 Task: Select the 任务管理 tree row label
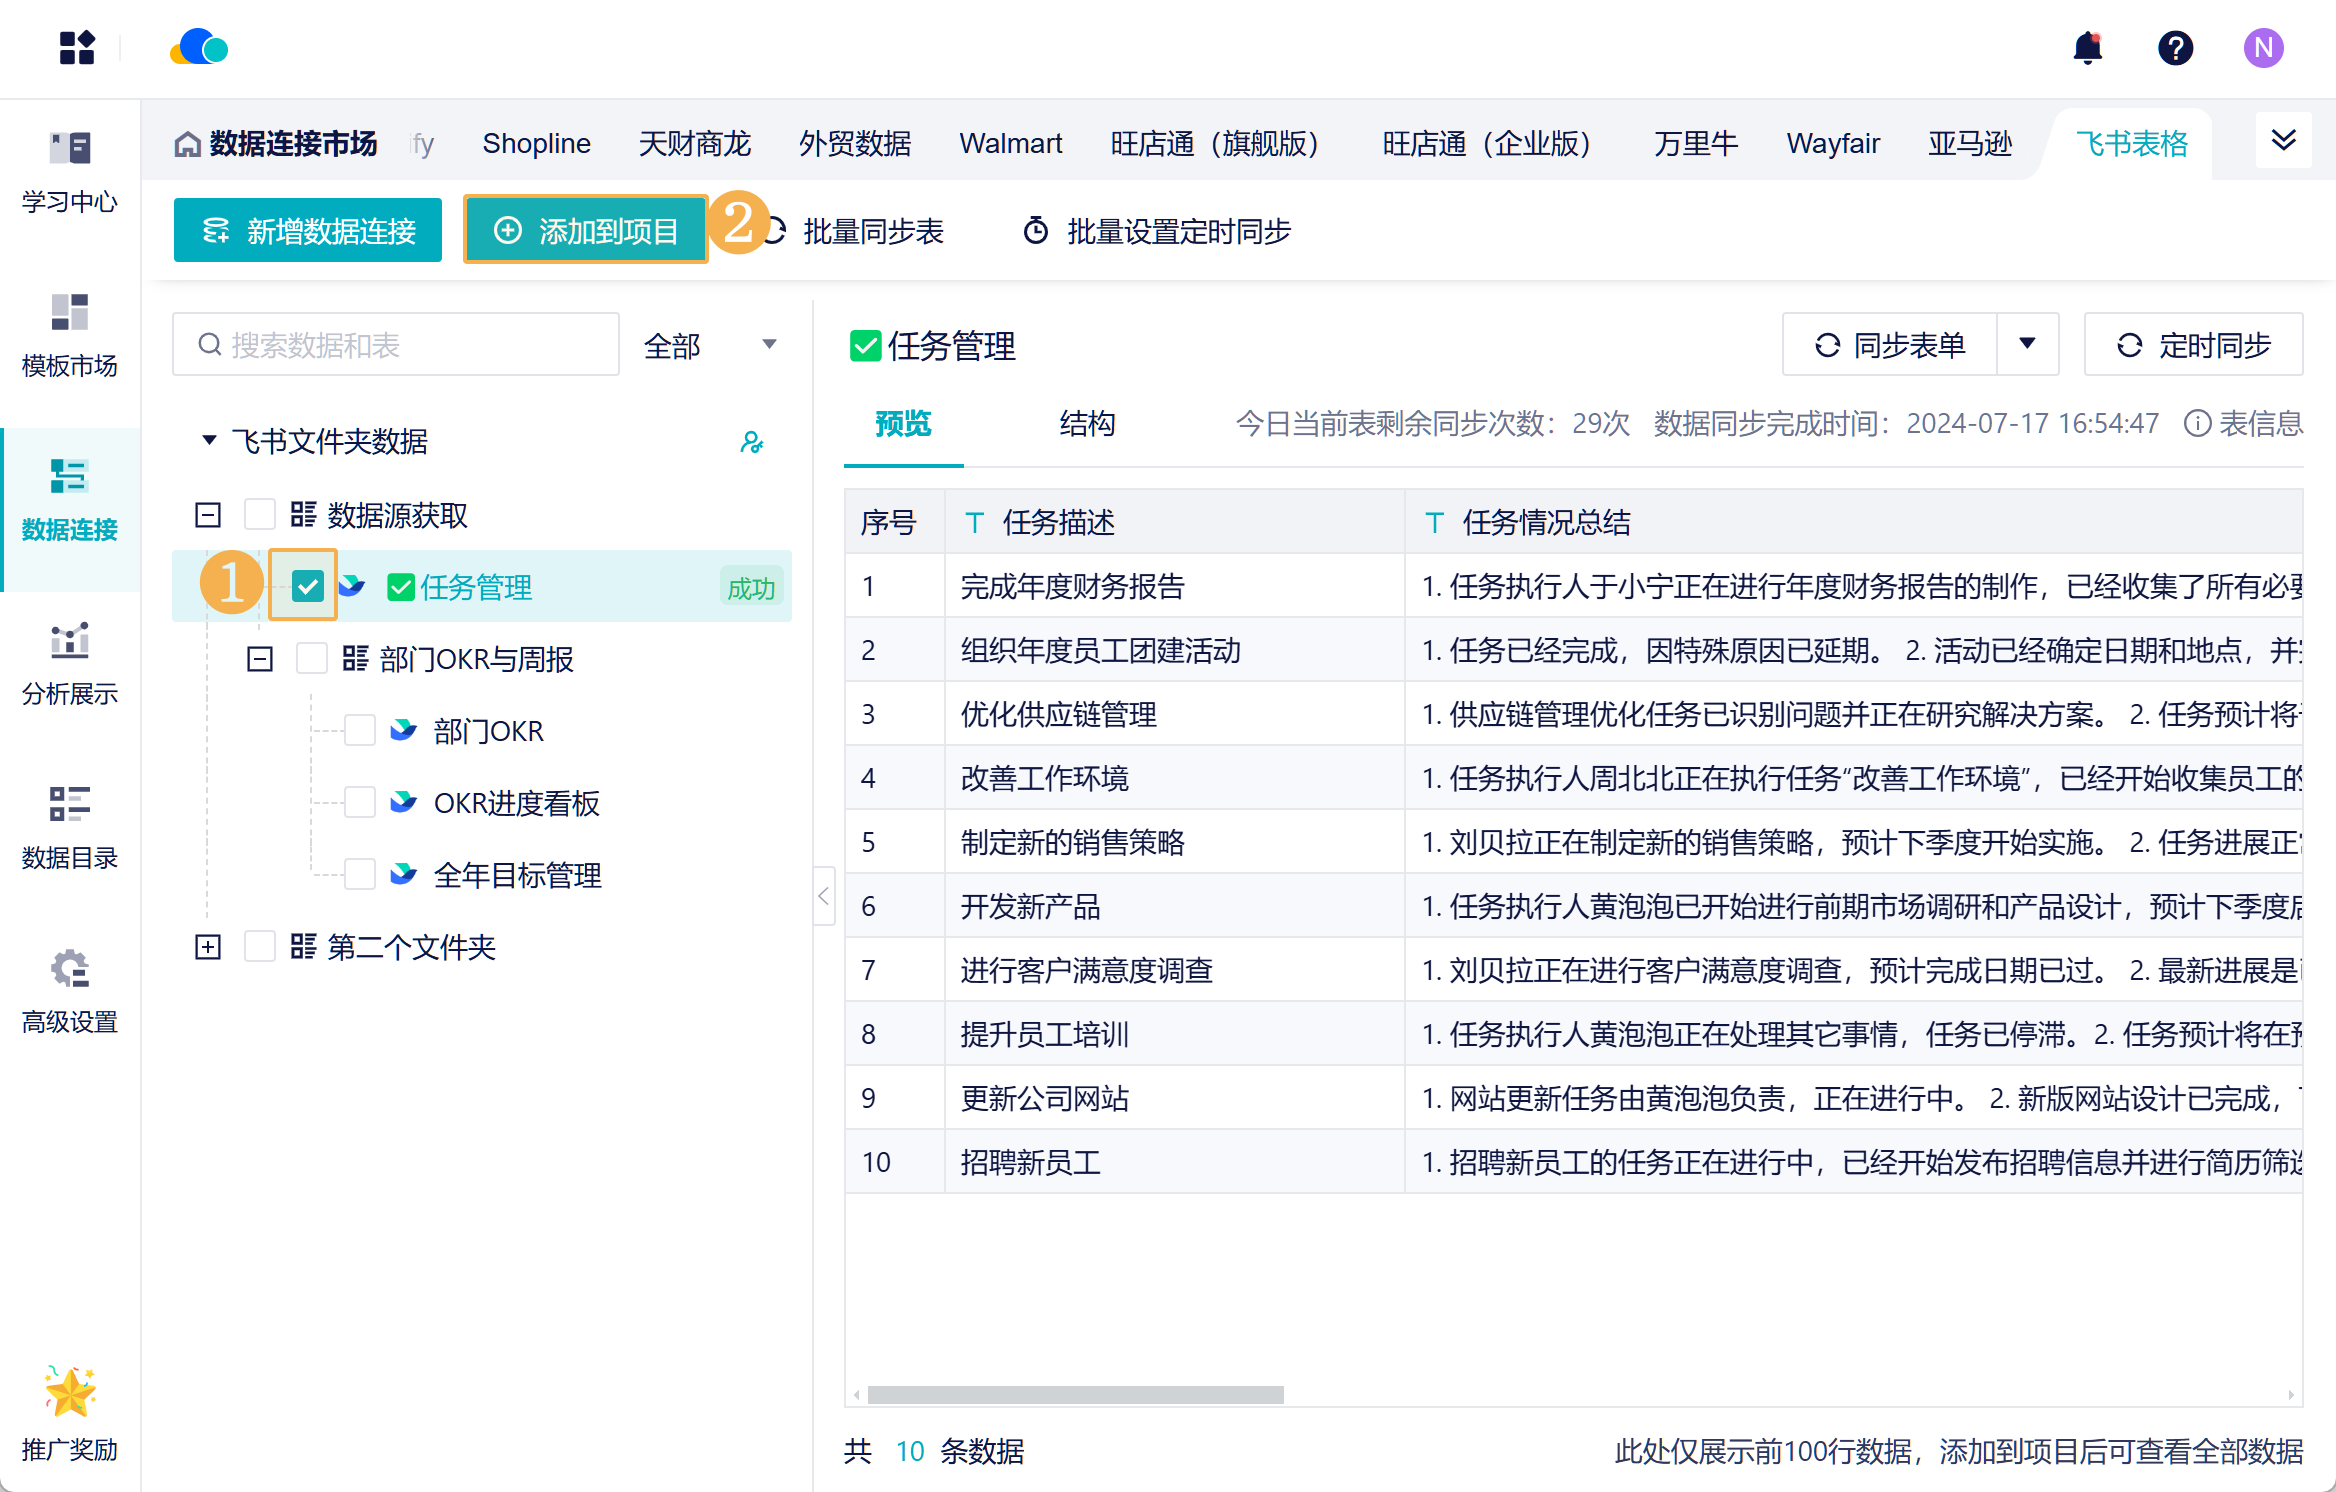[476, 587]
